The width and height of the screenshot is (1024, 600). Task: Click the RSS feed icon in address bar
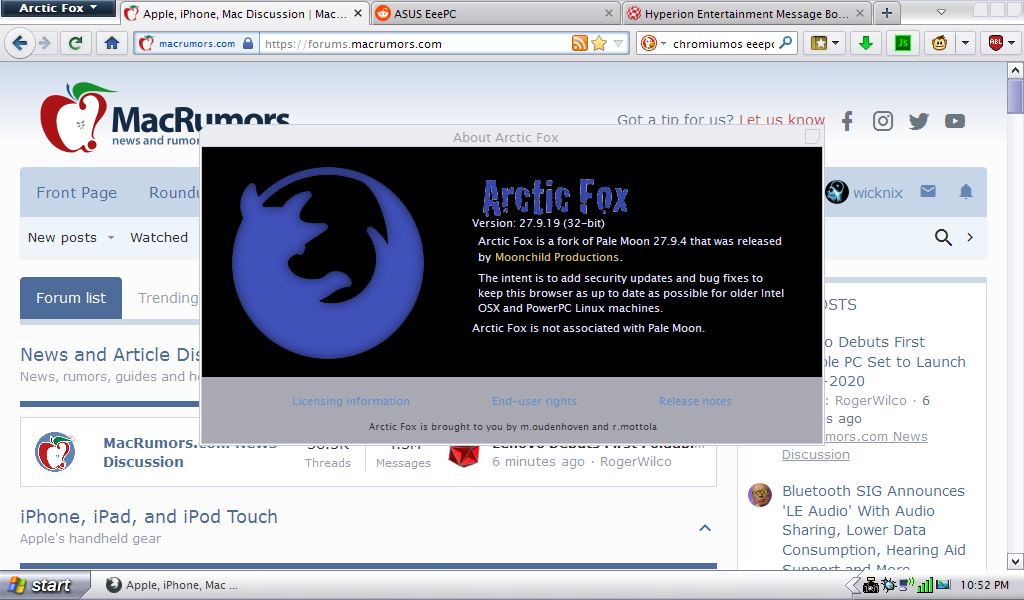(x=579, y=44)
